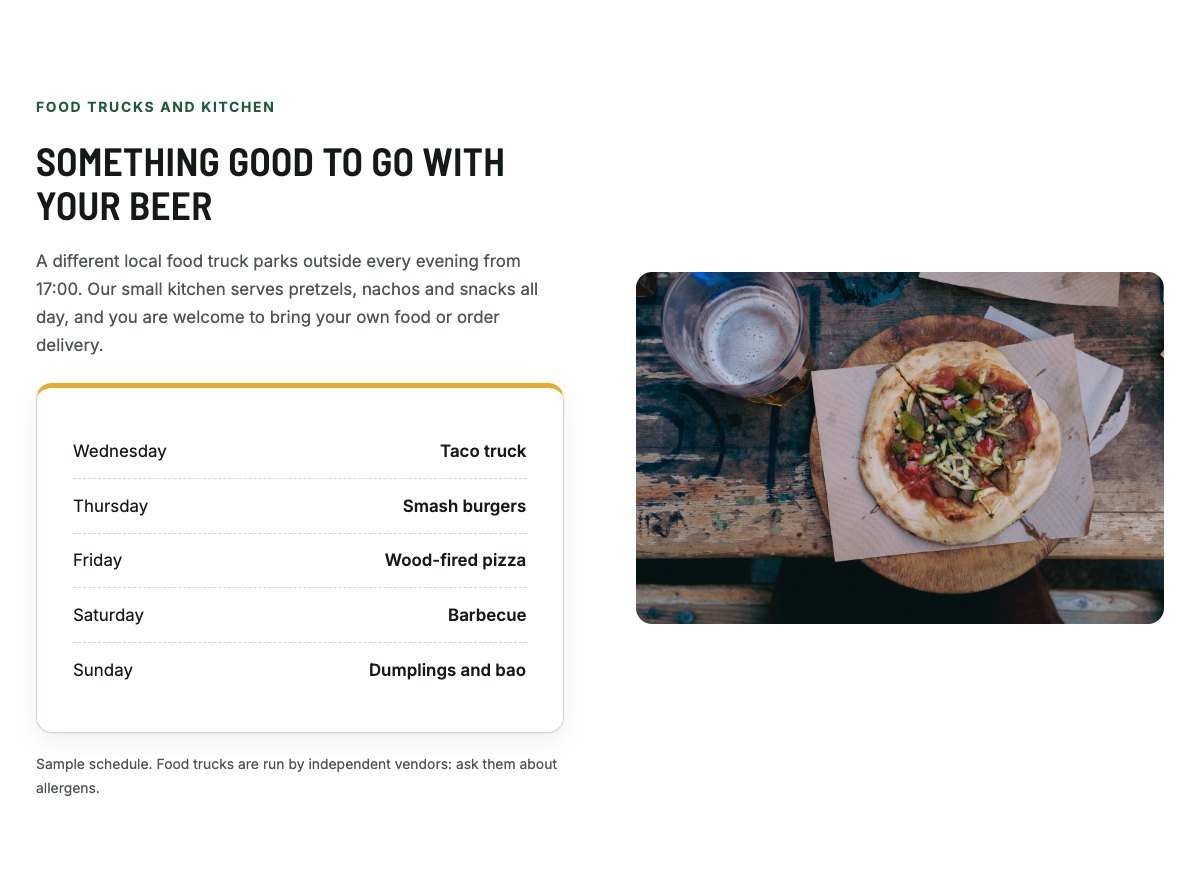The height and width of the screenshot is (896, 1200).
Task: Click the Wood-fired pizza entry
Action: click(x=455, y=560)
